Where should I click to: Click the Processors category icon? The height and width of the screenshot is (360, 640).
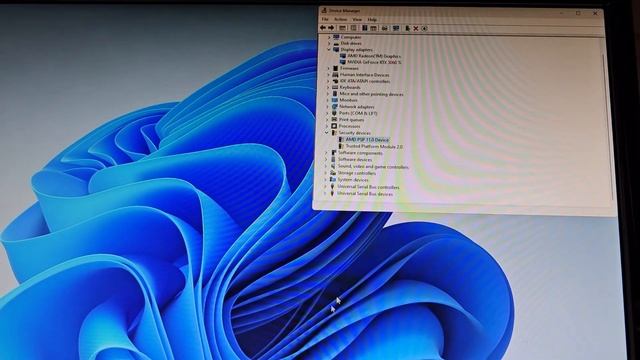pos(334,126)
